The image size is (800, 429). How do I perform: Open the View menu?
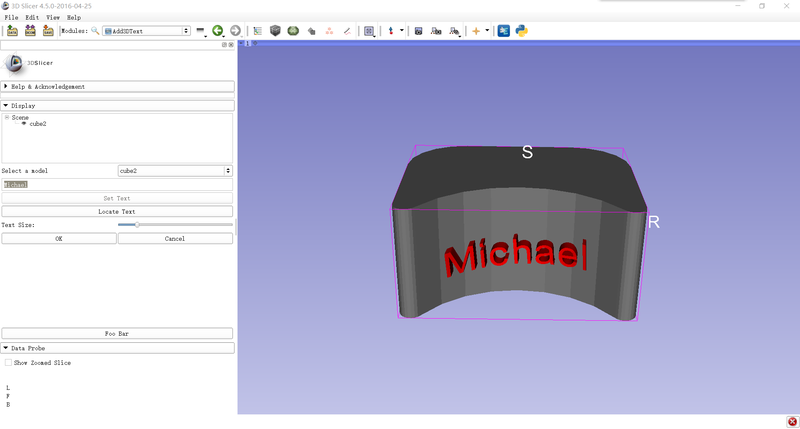click(x=52, y=18)
